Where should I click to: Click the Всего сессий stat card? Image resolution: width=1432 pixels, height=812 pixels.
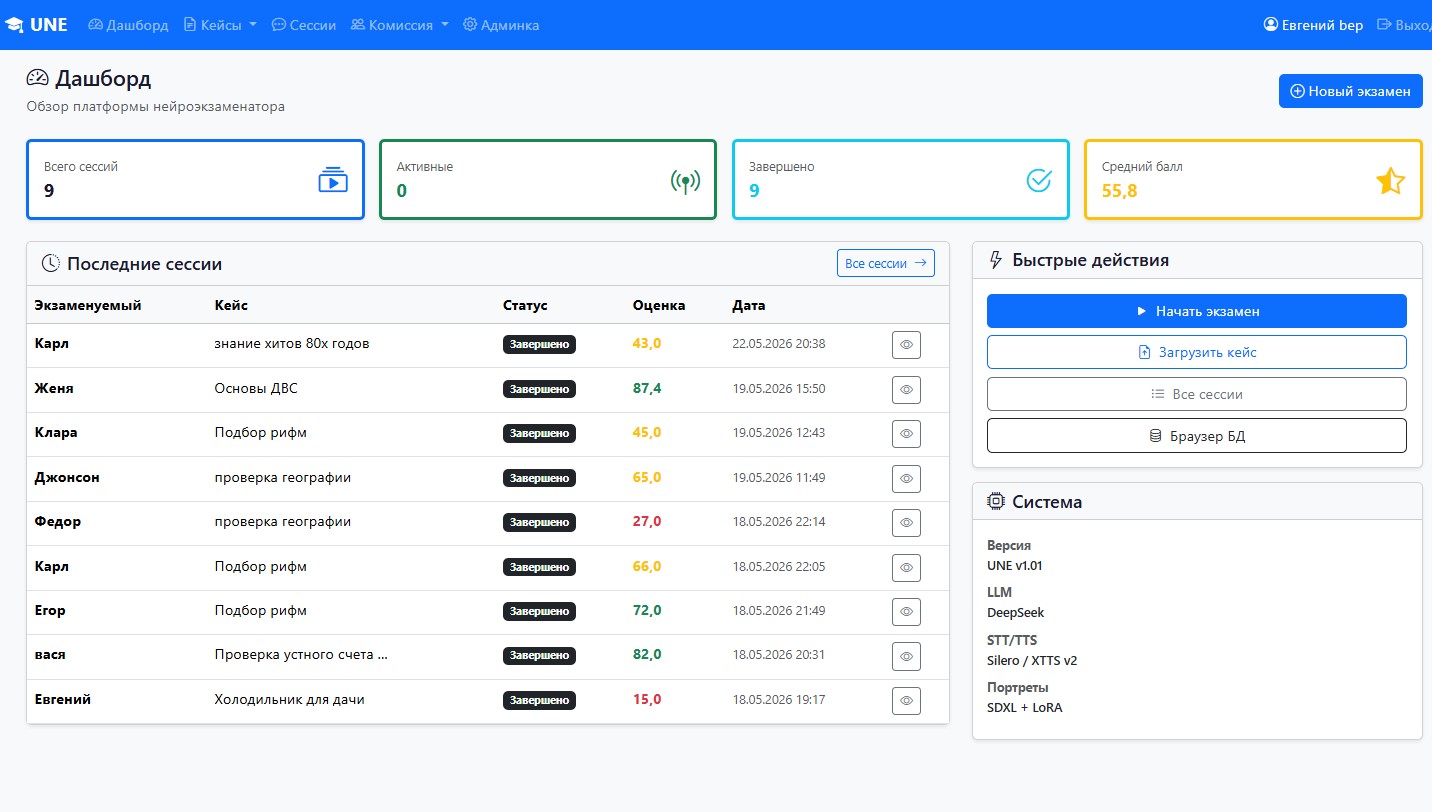[195, 180]
